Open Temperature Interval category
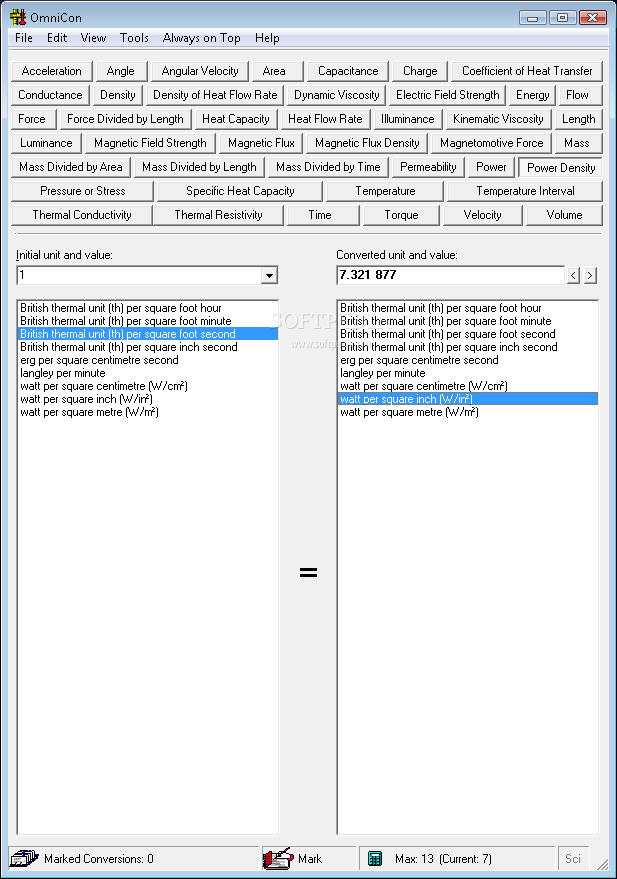The width and height of the screenshot is (617, 879). click(x=525, y=192)
